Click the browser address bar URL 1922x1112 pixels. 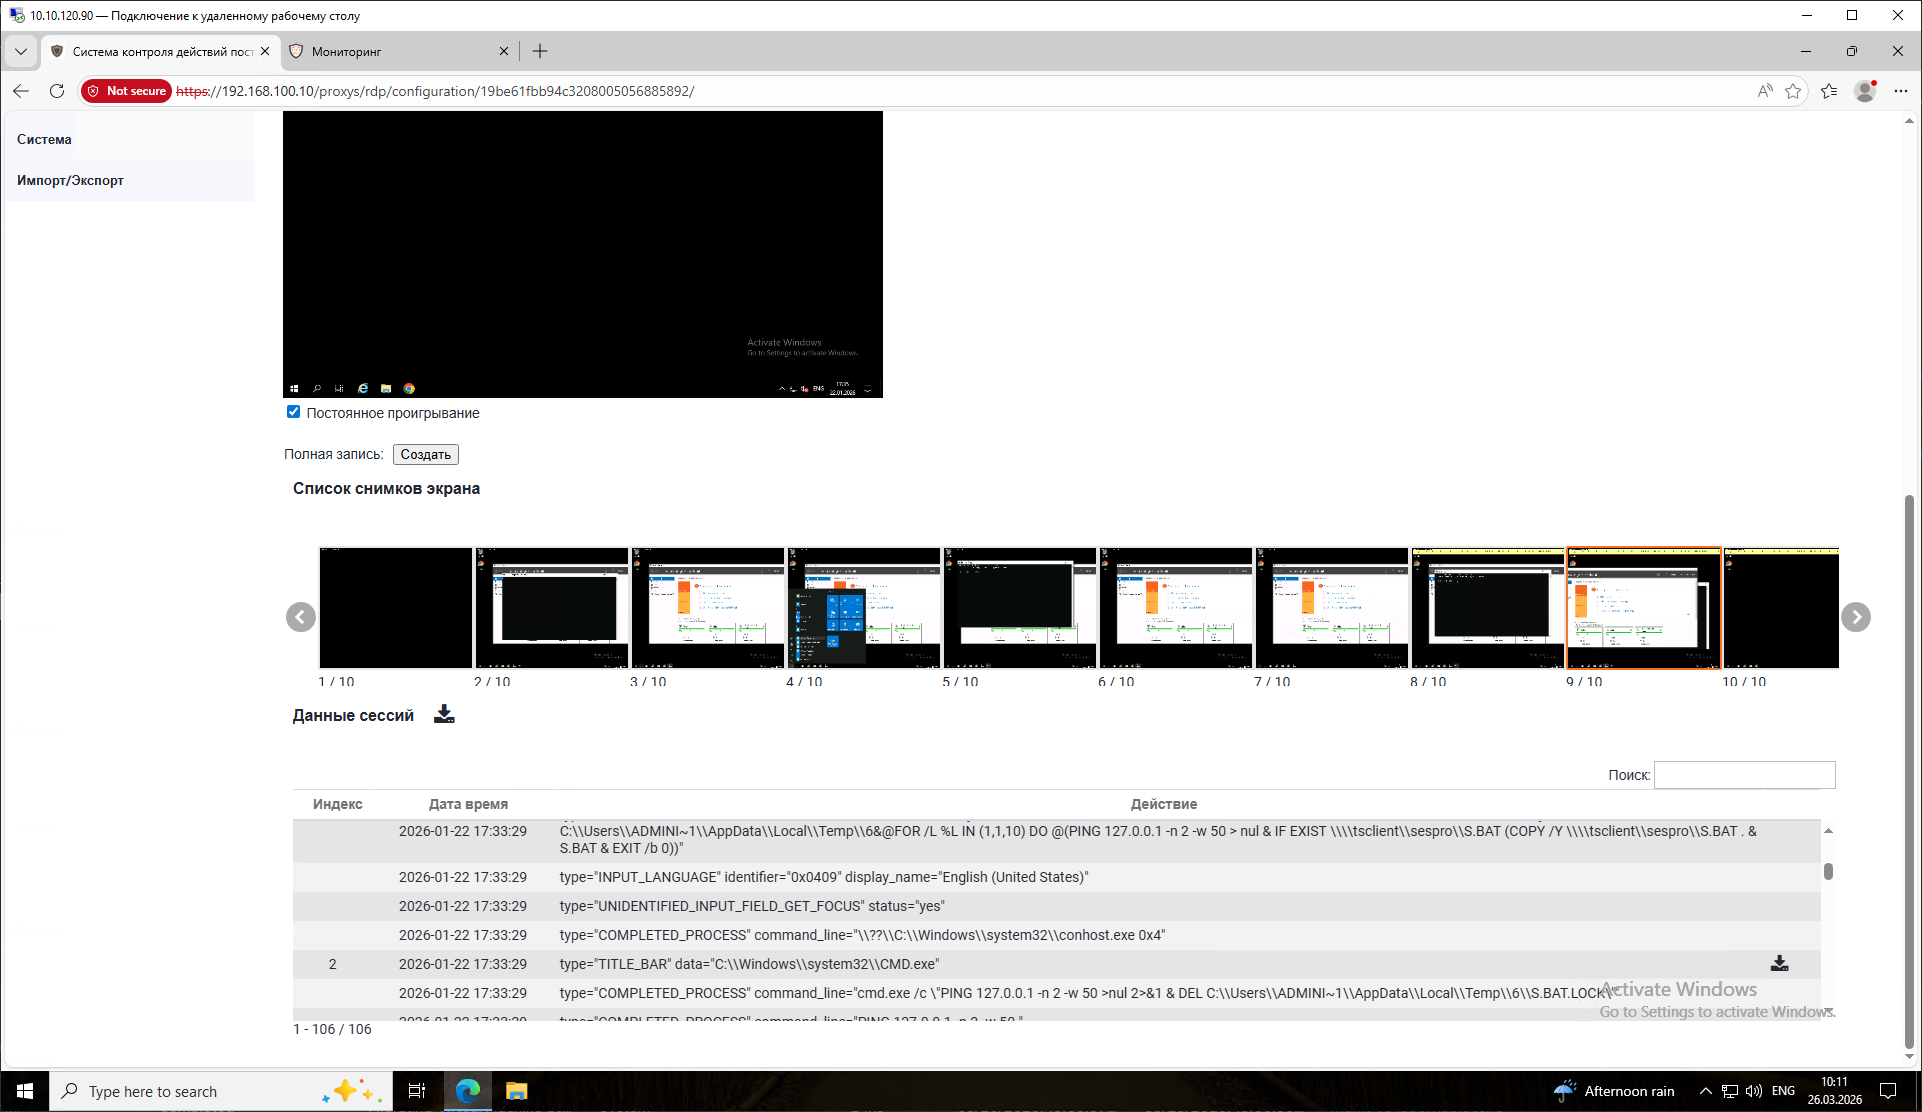[435, 91]
